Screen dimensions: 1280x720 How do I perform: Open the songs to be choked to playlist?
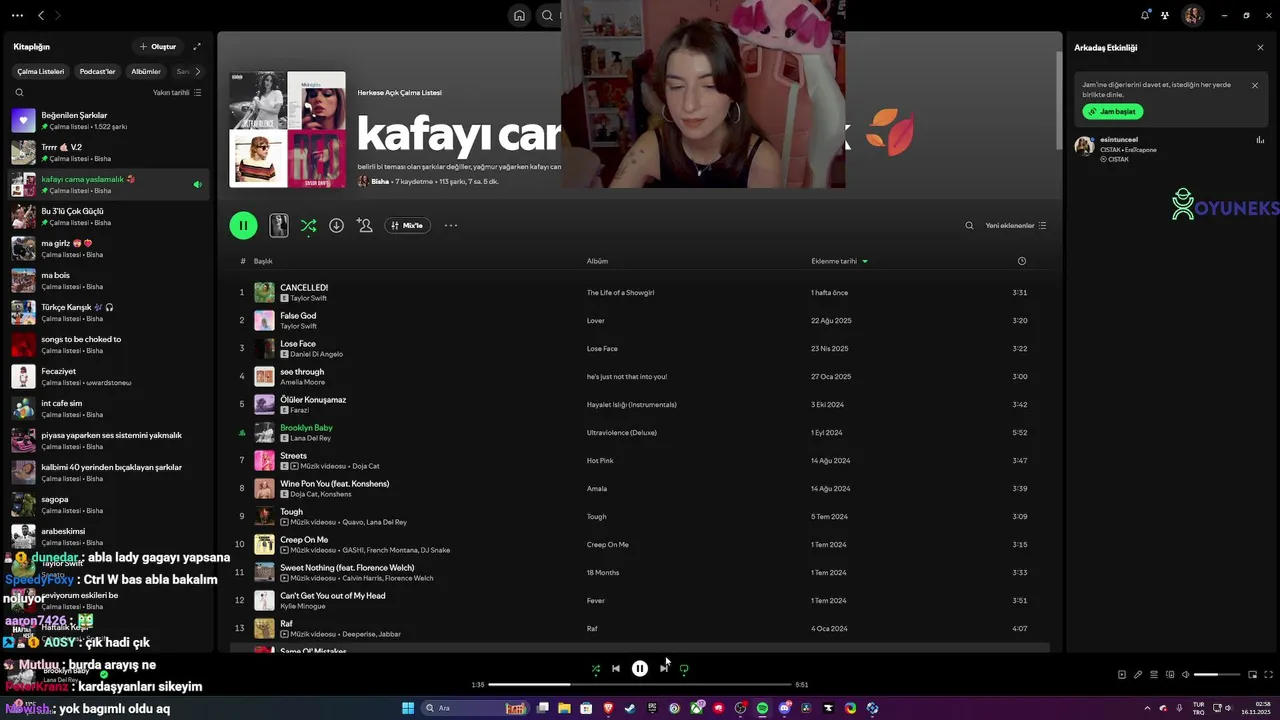click(x=108, y=344)
